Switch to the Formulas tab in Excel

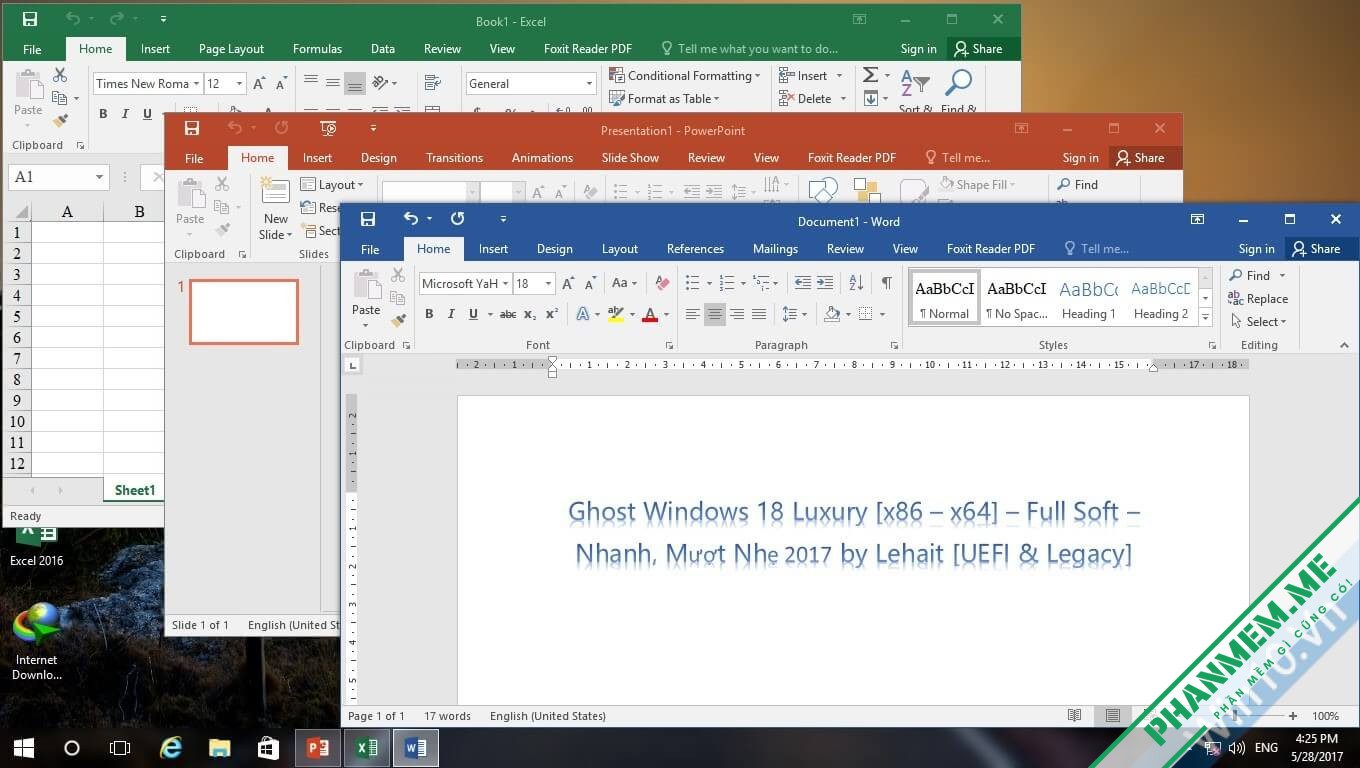click(x=317, y=49)
